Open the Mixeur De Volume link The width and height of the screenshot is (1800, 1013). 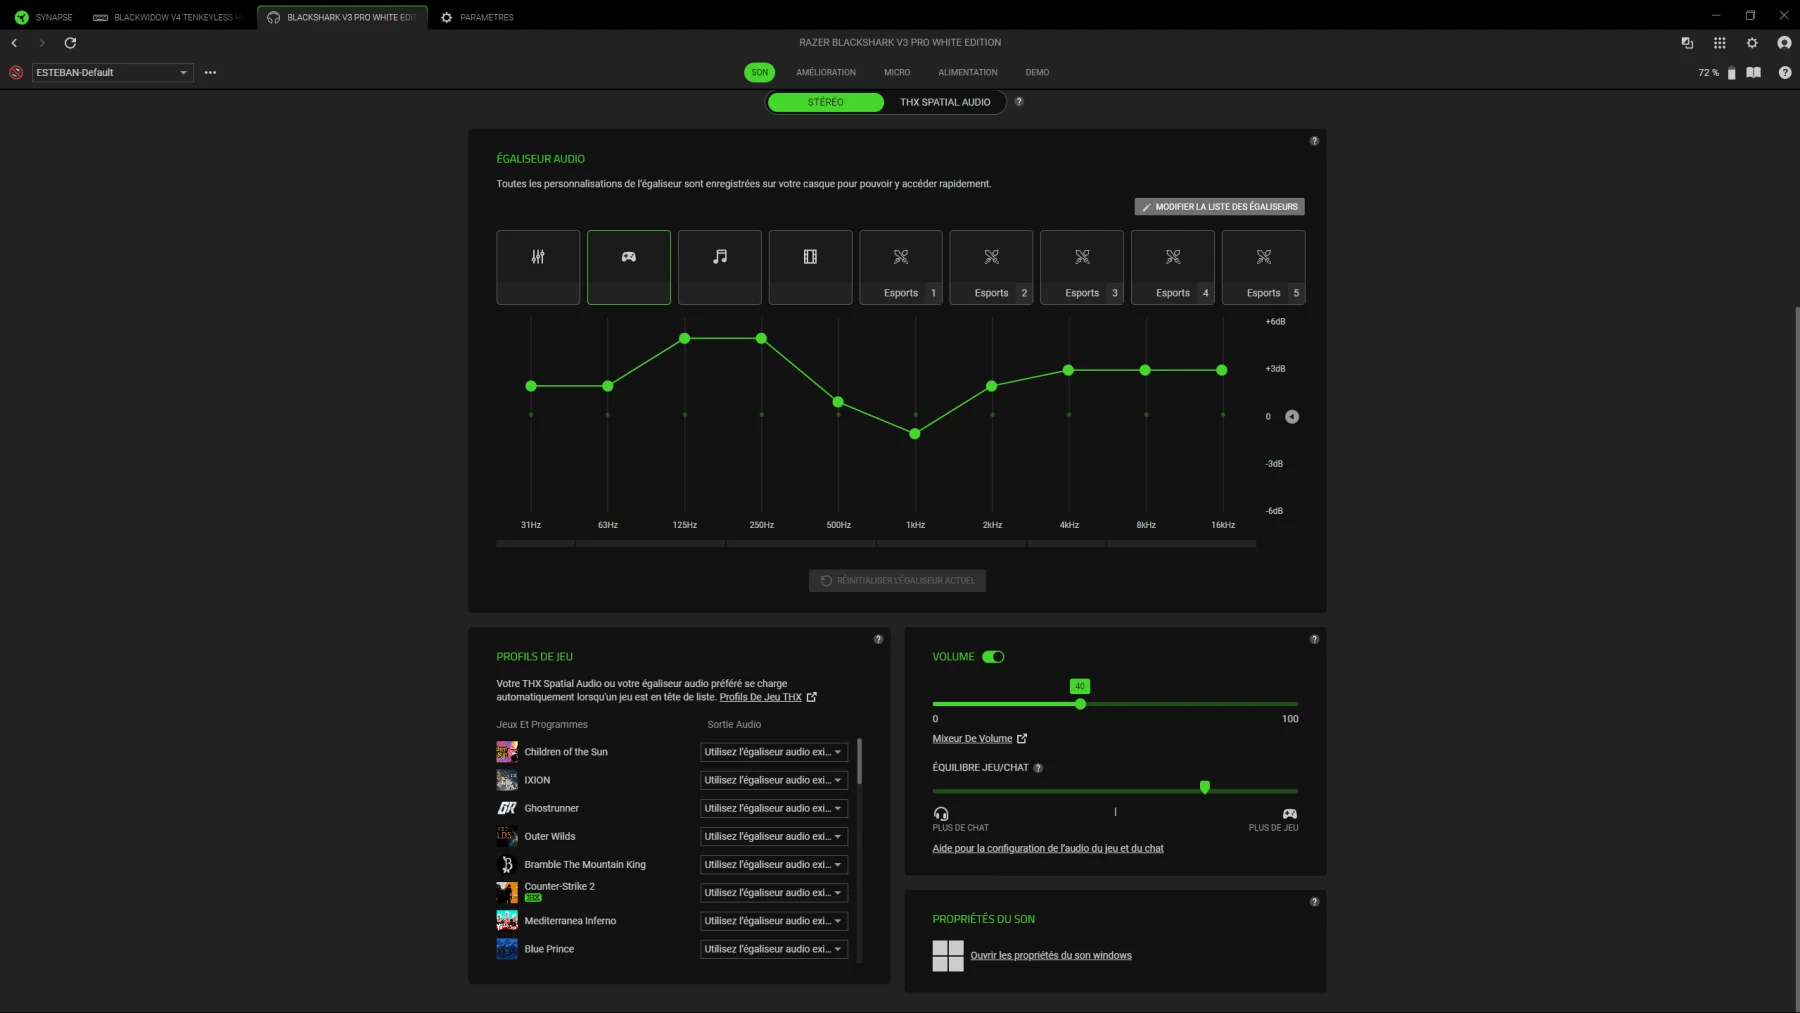pos(980,739)
